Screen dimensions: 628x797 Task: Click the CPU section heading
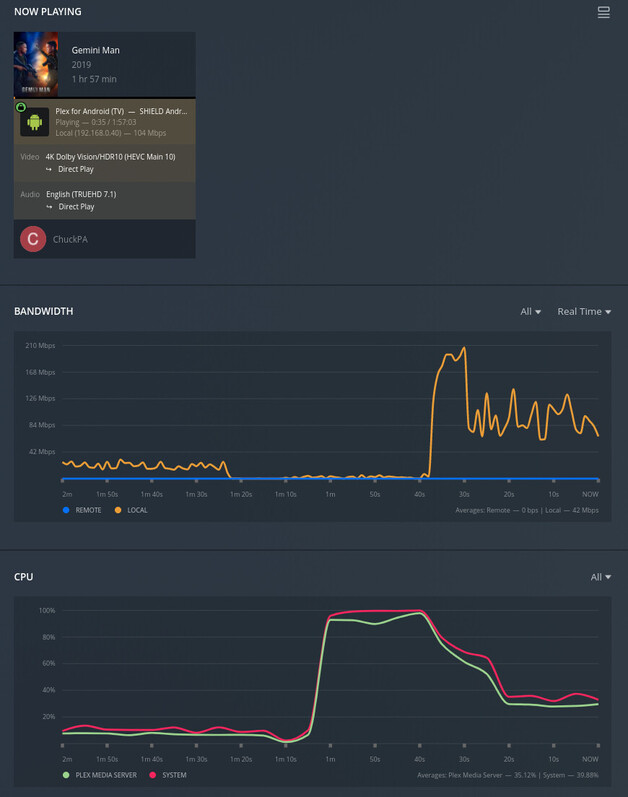23,577
